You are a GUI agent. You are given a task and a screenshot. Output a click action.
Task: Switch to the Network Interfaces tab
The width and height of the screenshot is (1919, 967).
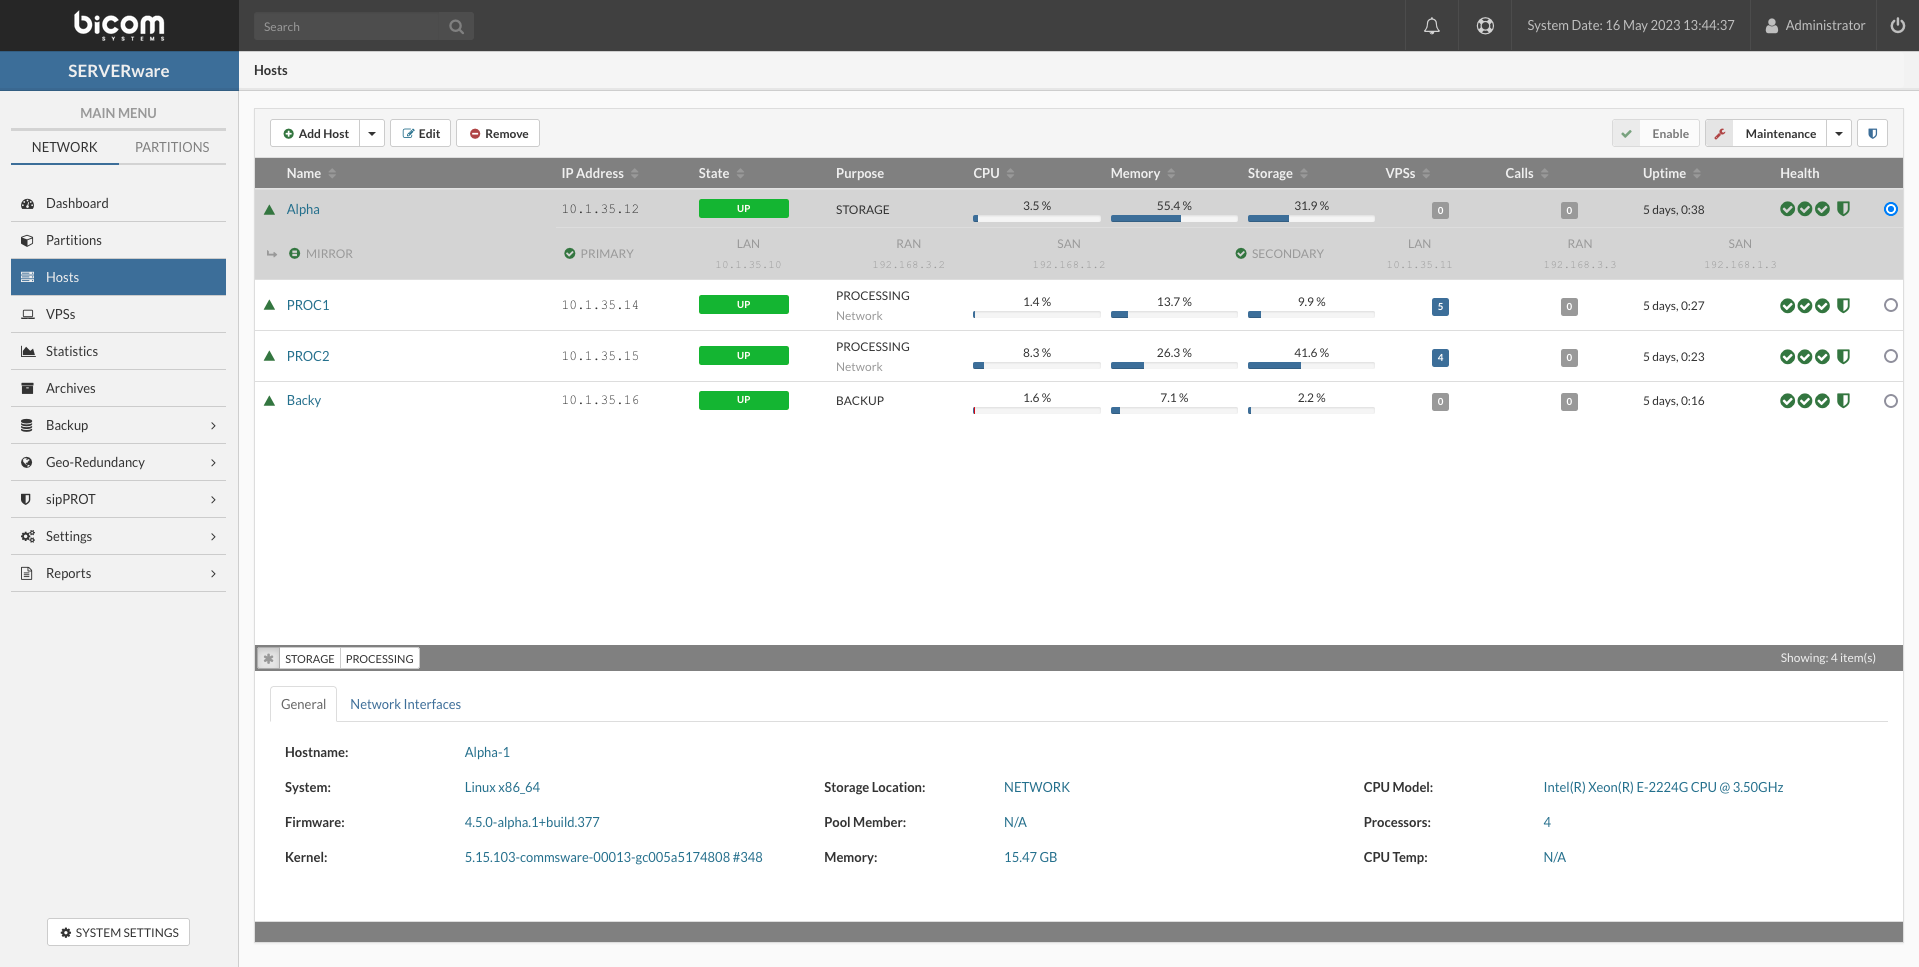tap(405, 704)
